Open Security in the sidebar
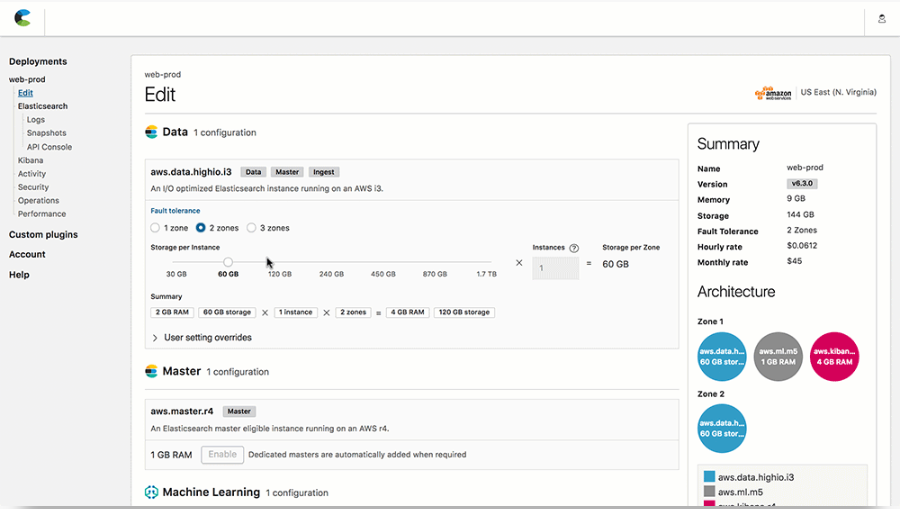900x509 pixels. tap(33, 187)
